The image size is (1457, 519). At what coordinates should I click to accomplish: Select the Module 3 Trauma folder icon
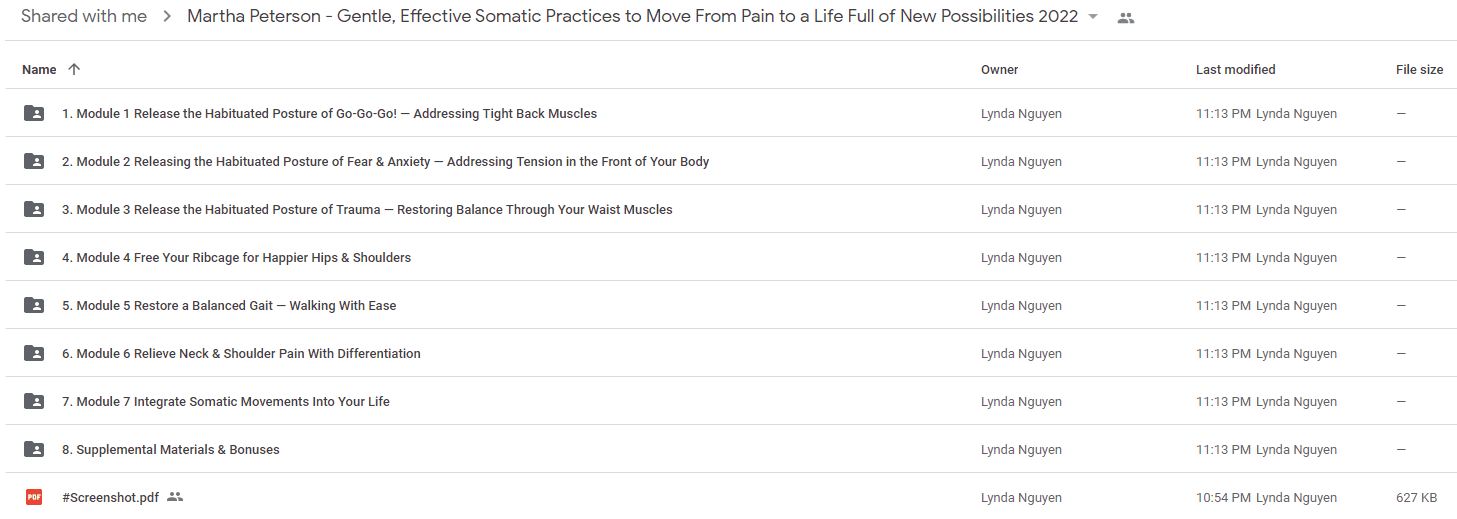34,209
